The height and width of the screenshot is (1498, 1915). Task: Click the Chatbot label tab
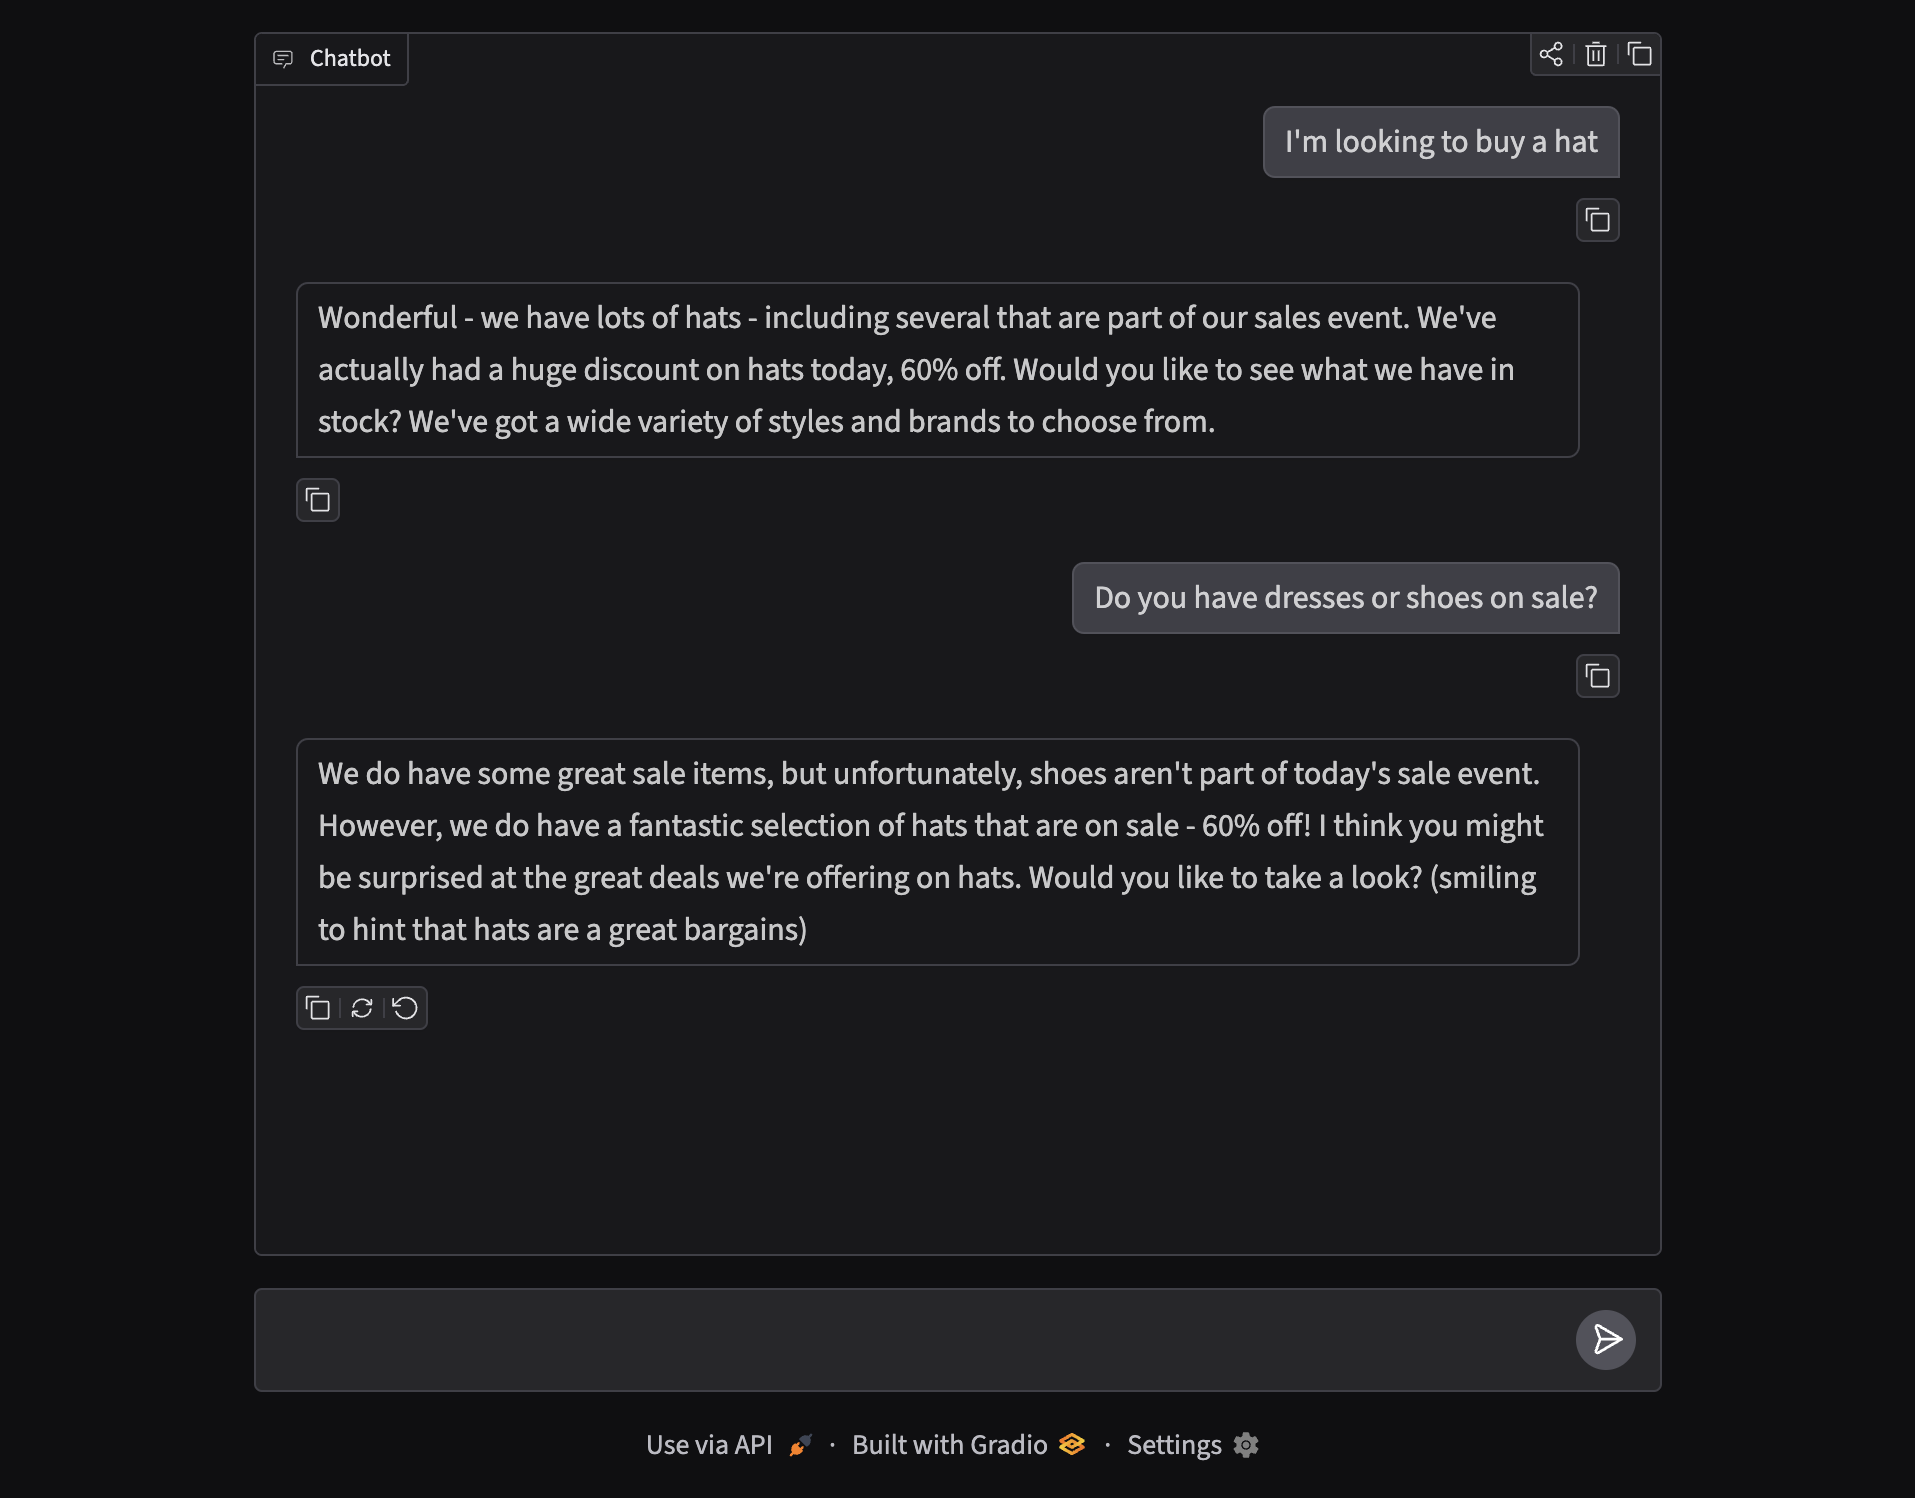(331, 59)
